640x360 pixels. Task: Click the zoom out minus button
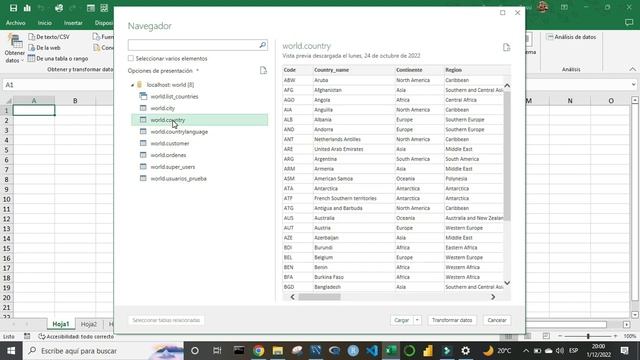tap(560, 336)
